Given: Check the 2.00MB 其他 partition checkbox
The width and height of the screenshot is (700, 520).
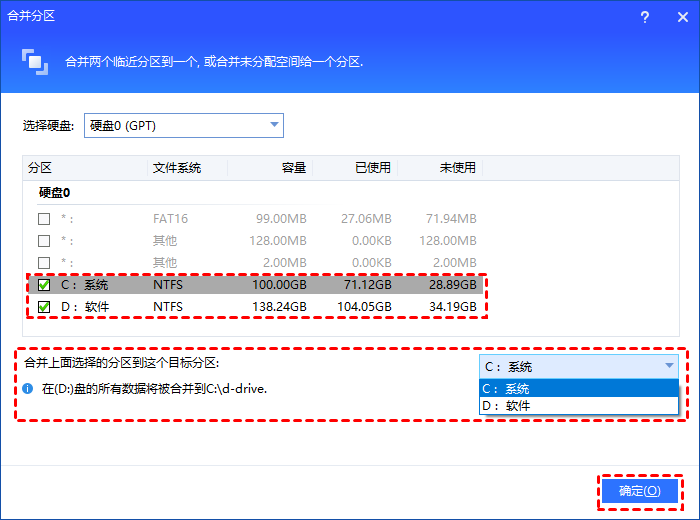Looking at the screenshot, I should (43, 262).
